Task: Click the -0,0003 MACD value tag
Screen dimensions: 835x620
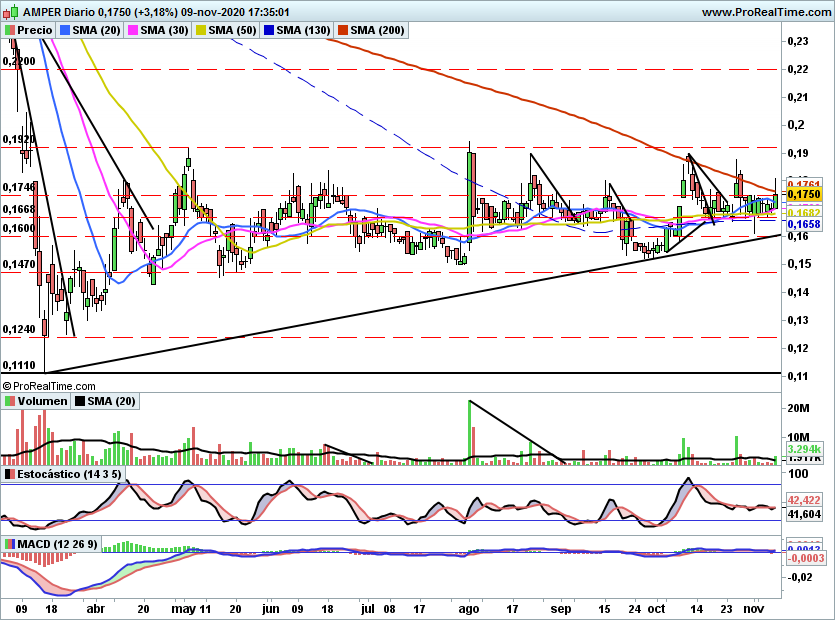Action: [805, 558]
